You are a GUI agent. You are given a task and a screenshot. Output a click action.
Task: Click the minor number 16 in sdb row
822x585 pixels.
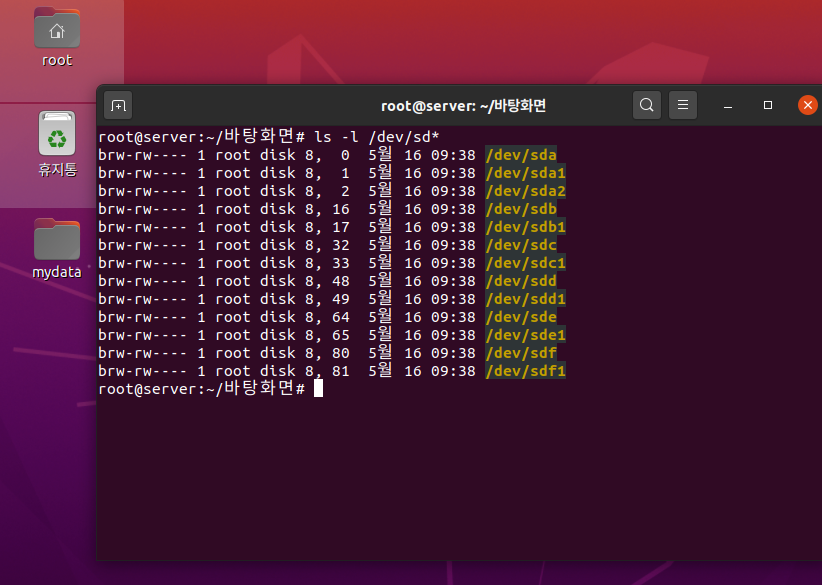pyautogui.click(x=341, y=209)
